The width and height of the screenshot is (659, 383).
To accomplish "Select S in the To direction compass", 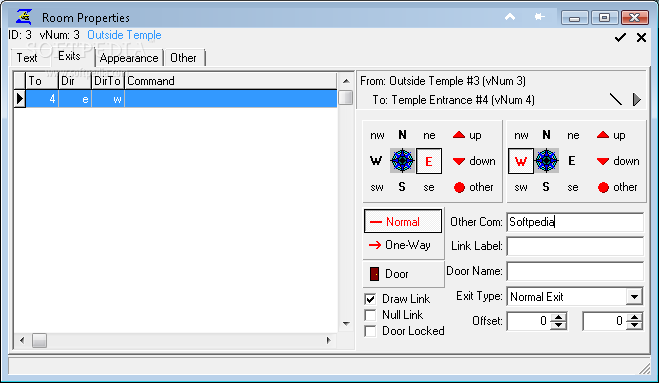I will coord(546,187).
